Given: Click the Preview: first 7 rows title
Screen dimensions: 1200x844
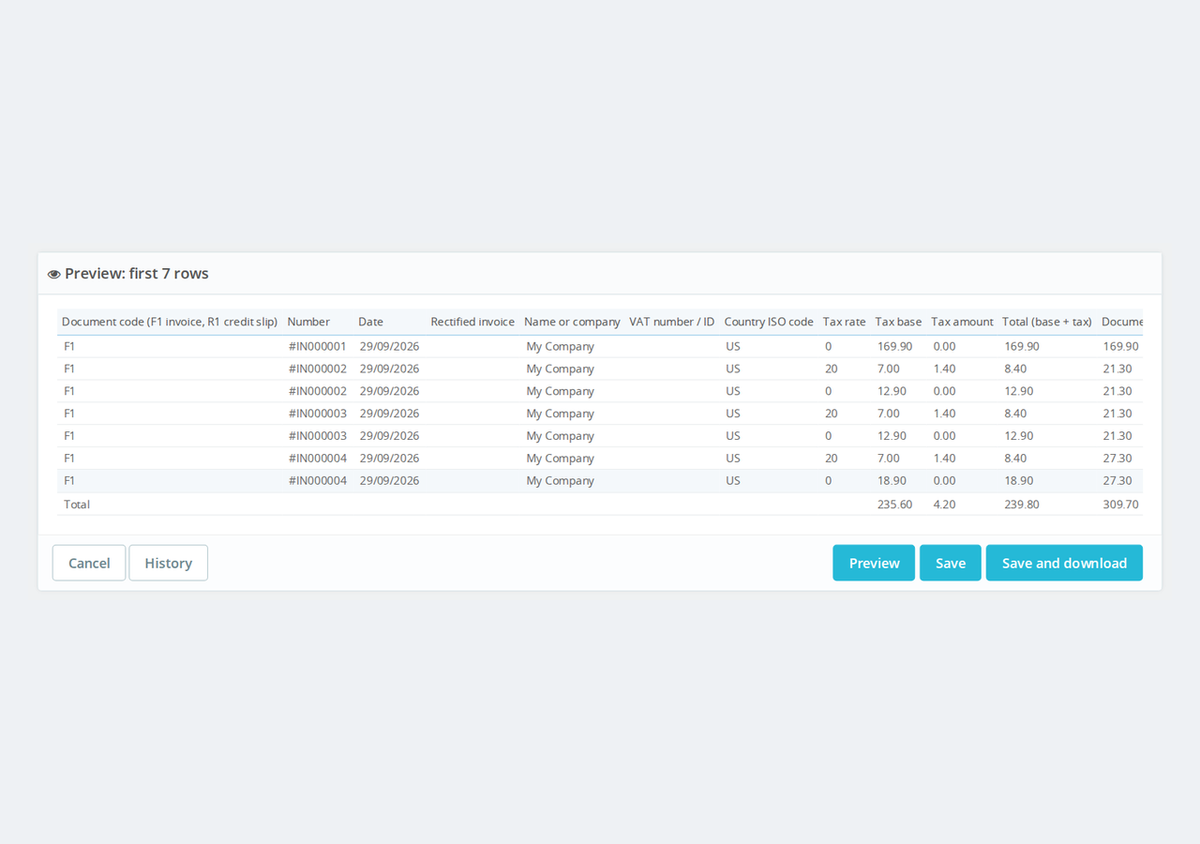Looking at the screenshot, I should [137, 274].
